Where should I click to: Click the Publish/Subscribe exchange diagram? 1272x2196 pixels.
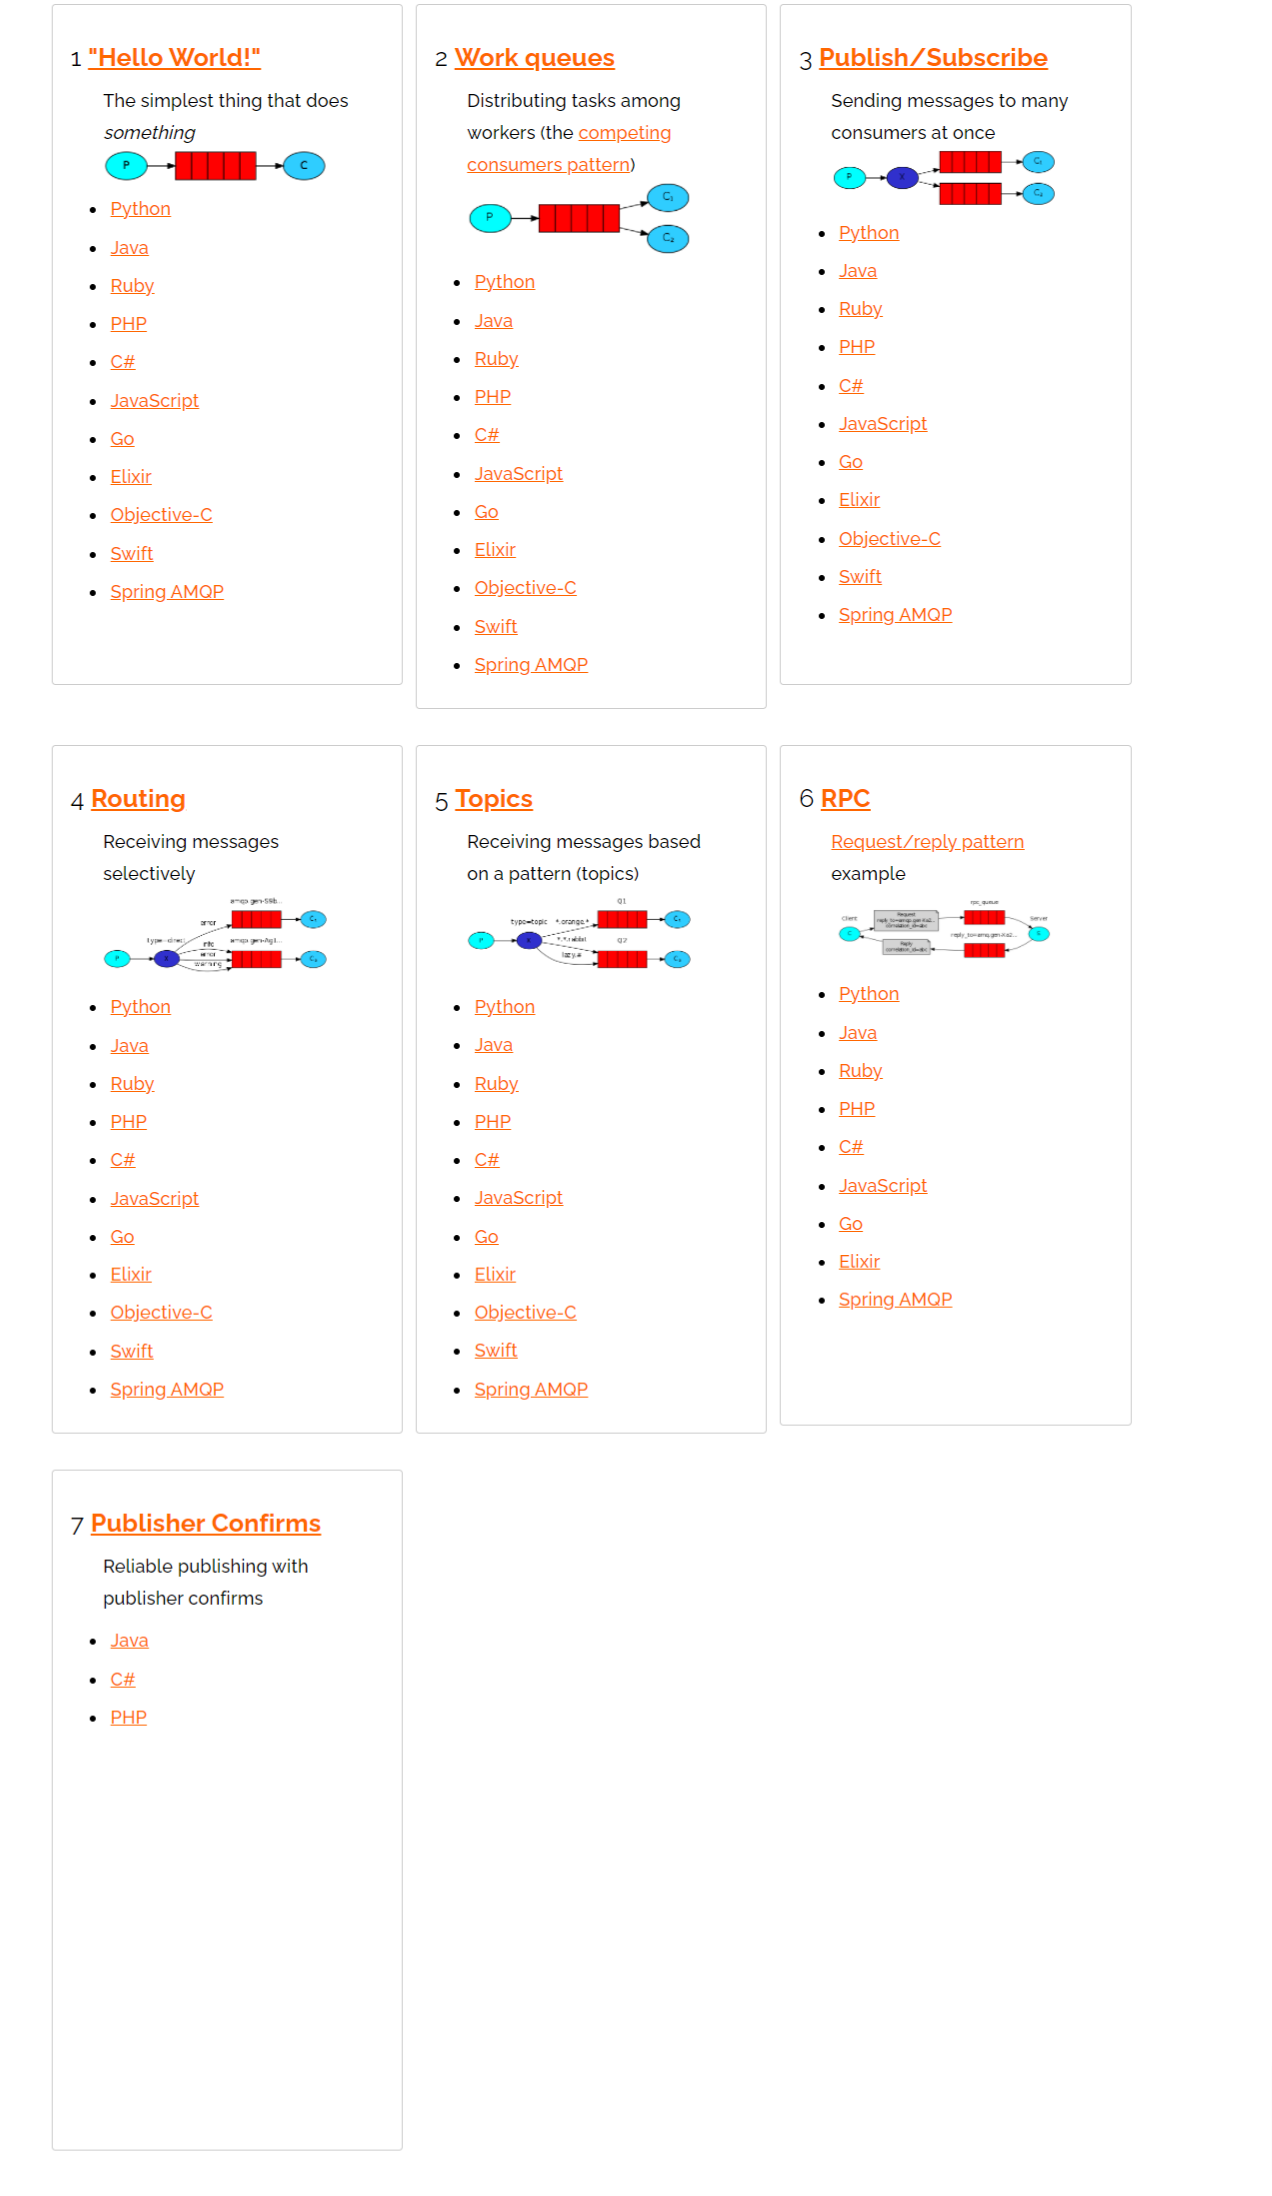click(943, 178)
